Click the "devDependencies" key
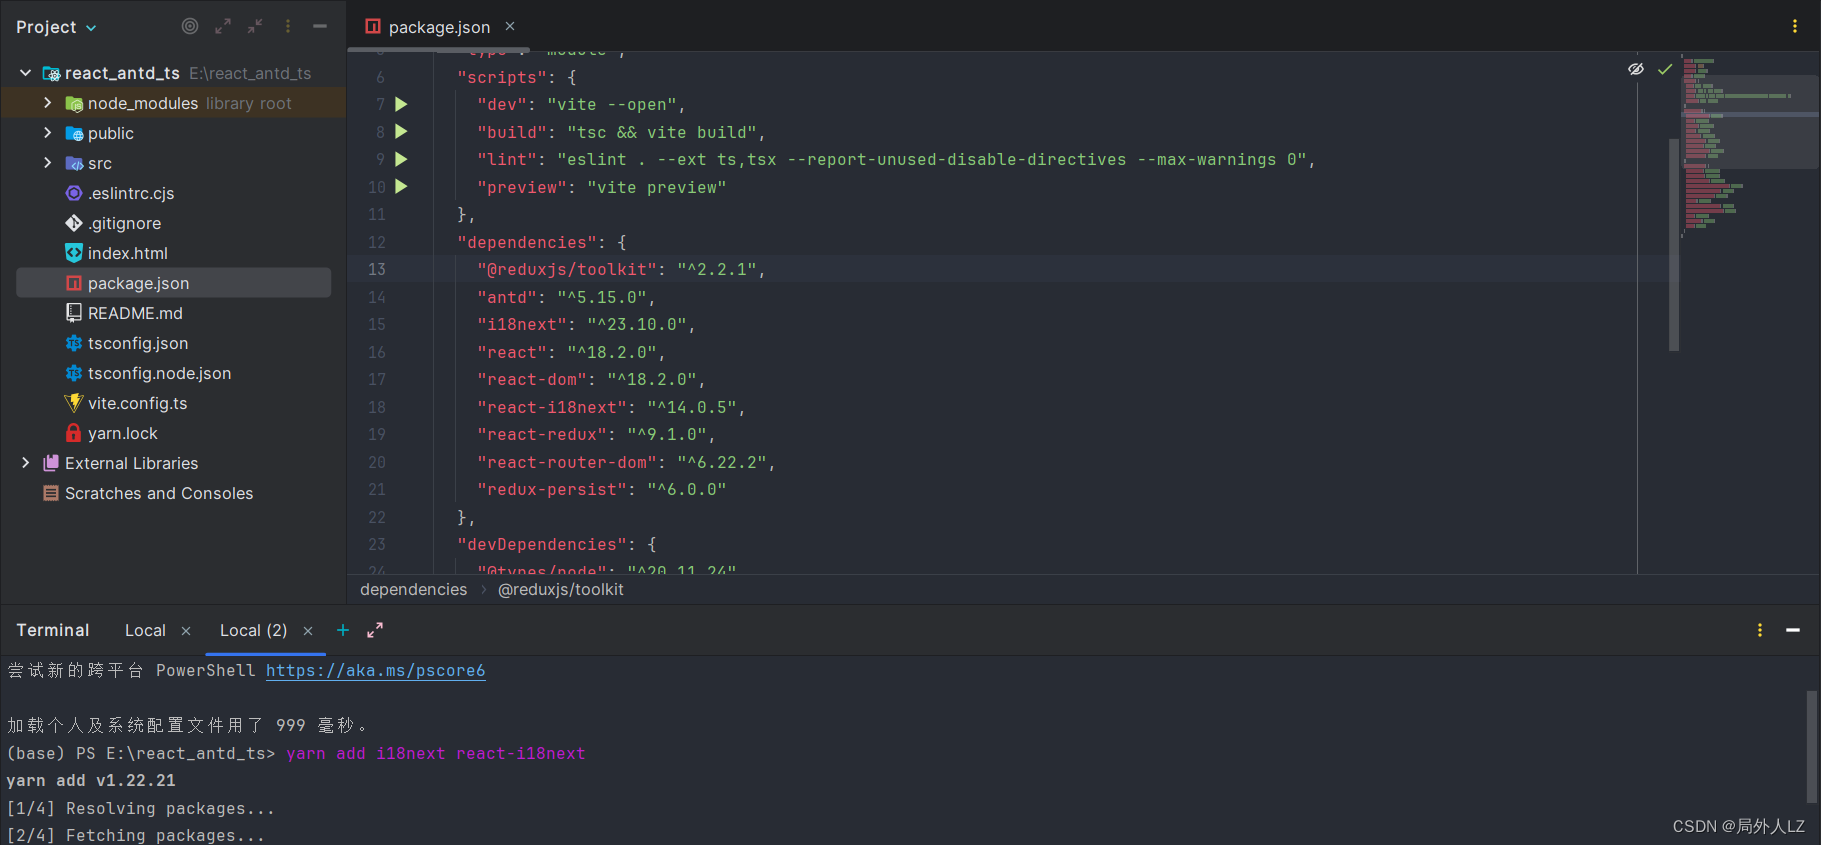The image size is (1821, 845). (x=542, y=545)
